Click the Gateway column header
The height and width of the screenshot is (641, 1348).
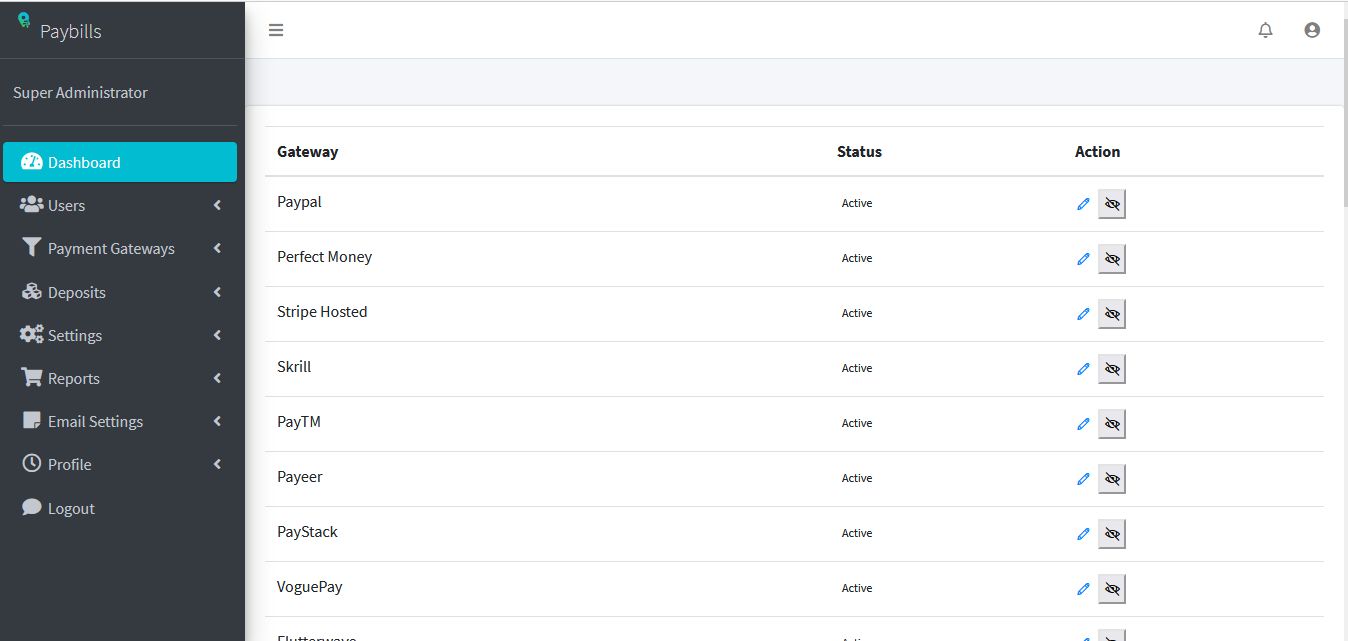[x=307, y=152]
